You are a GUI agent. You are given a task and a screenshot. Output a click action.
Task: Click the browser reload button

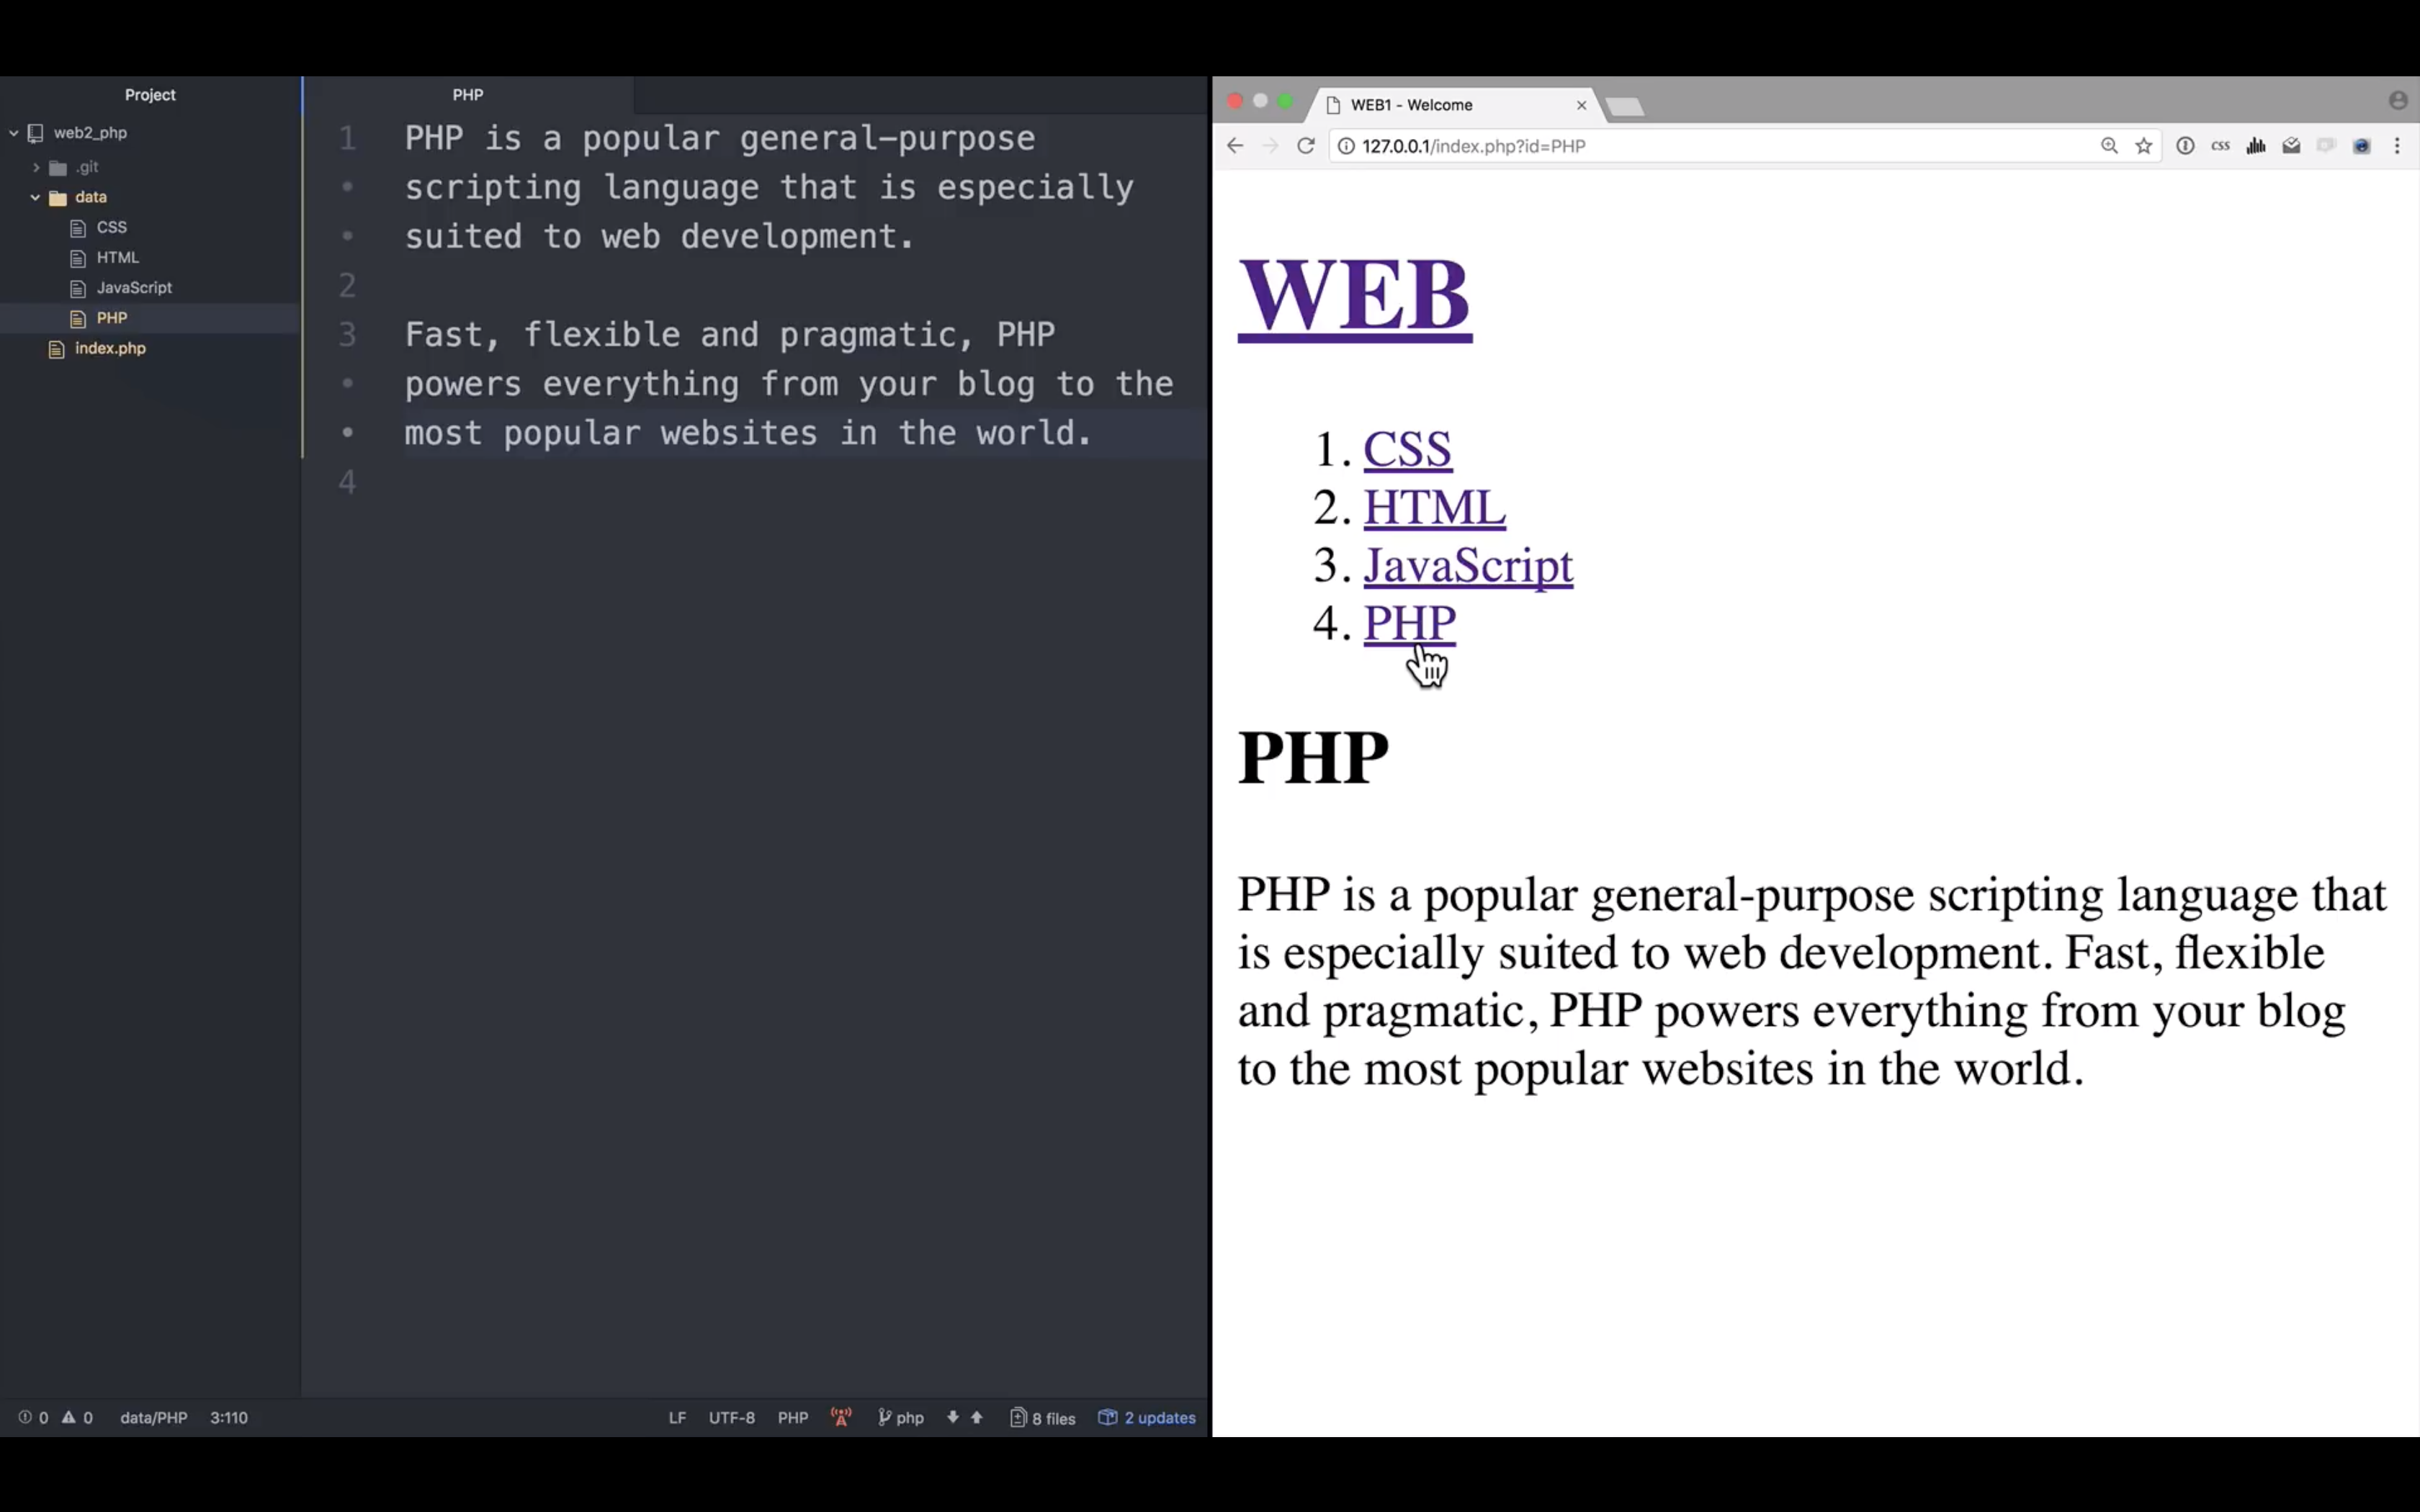click(1305, 146)
